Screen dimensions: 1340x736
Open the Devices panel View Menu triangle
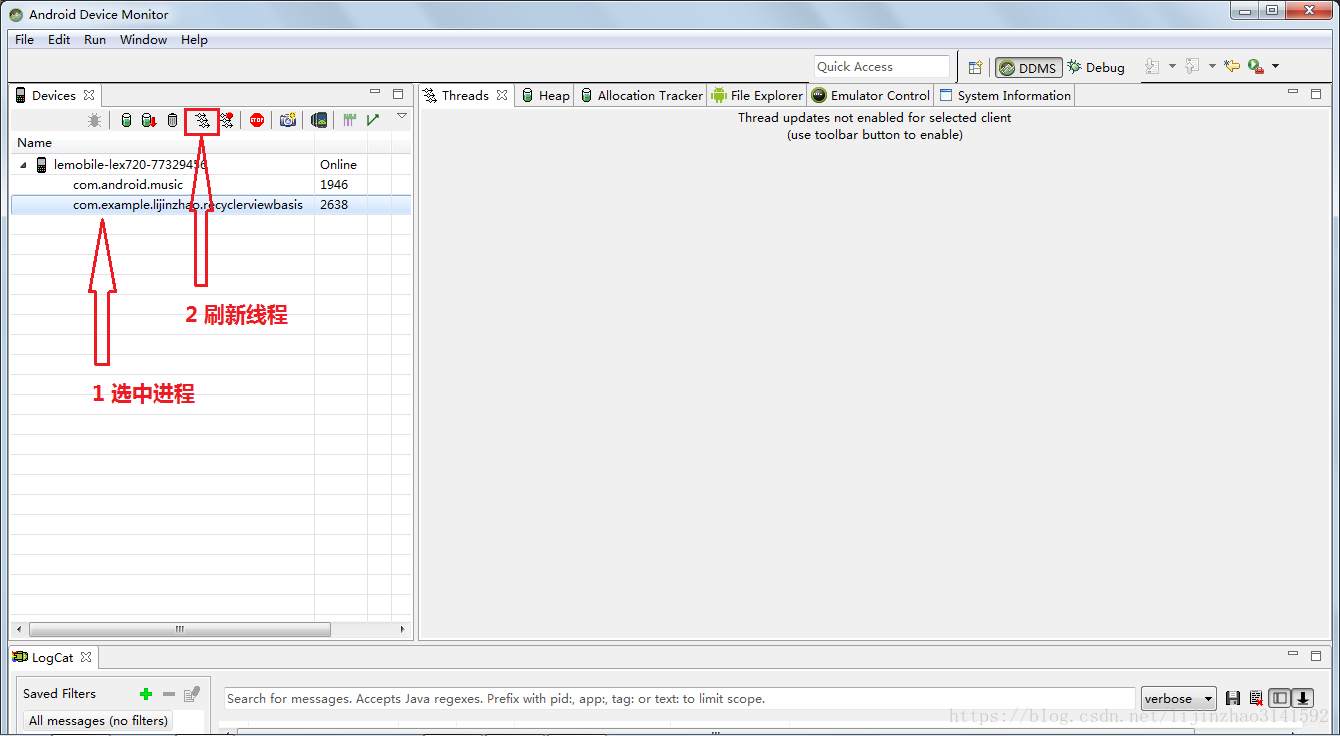pos(402,117)
